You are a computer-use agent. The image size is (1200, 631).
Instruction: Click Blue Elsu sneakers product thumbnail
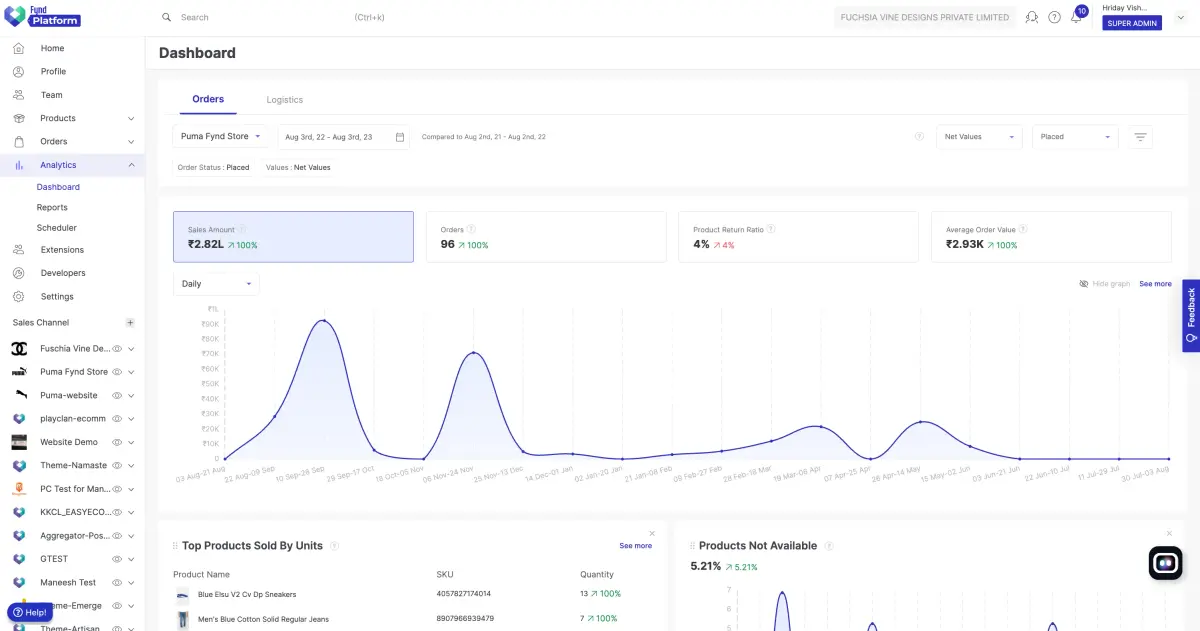pos(182,594)
